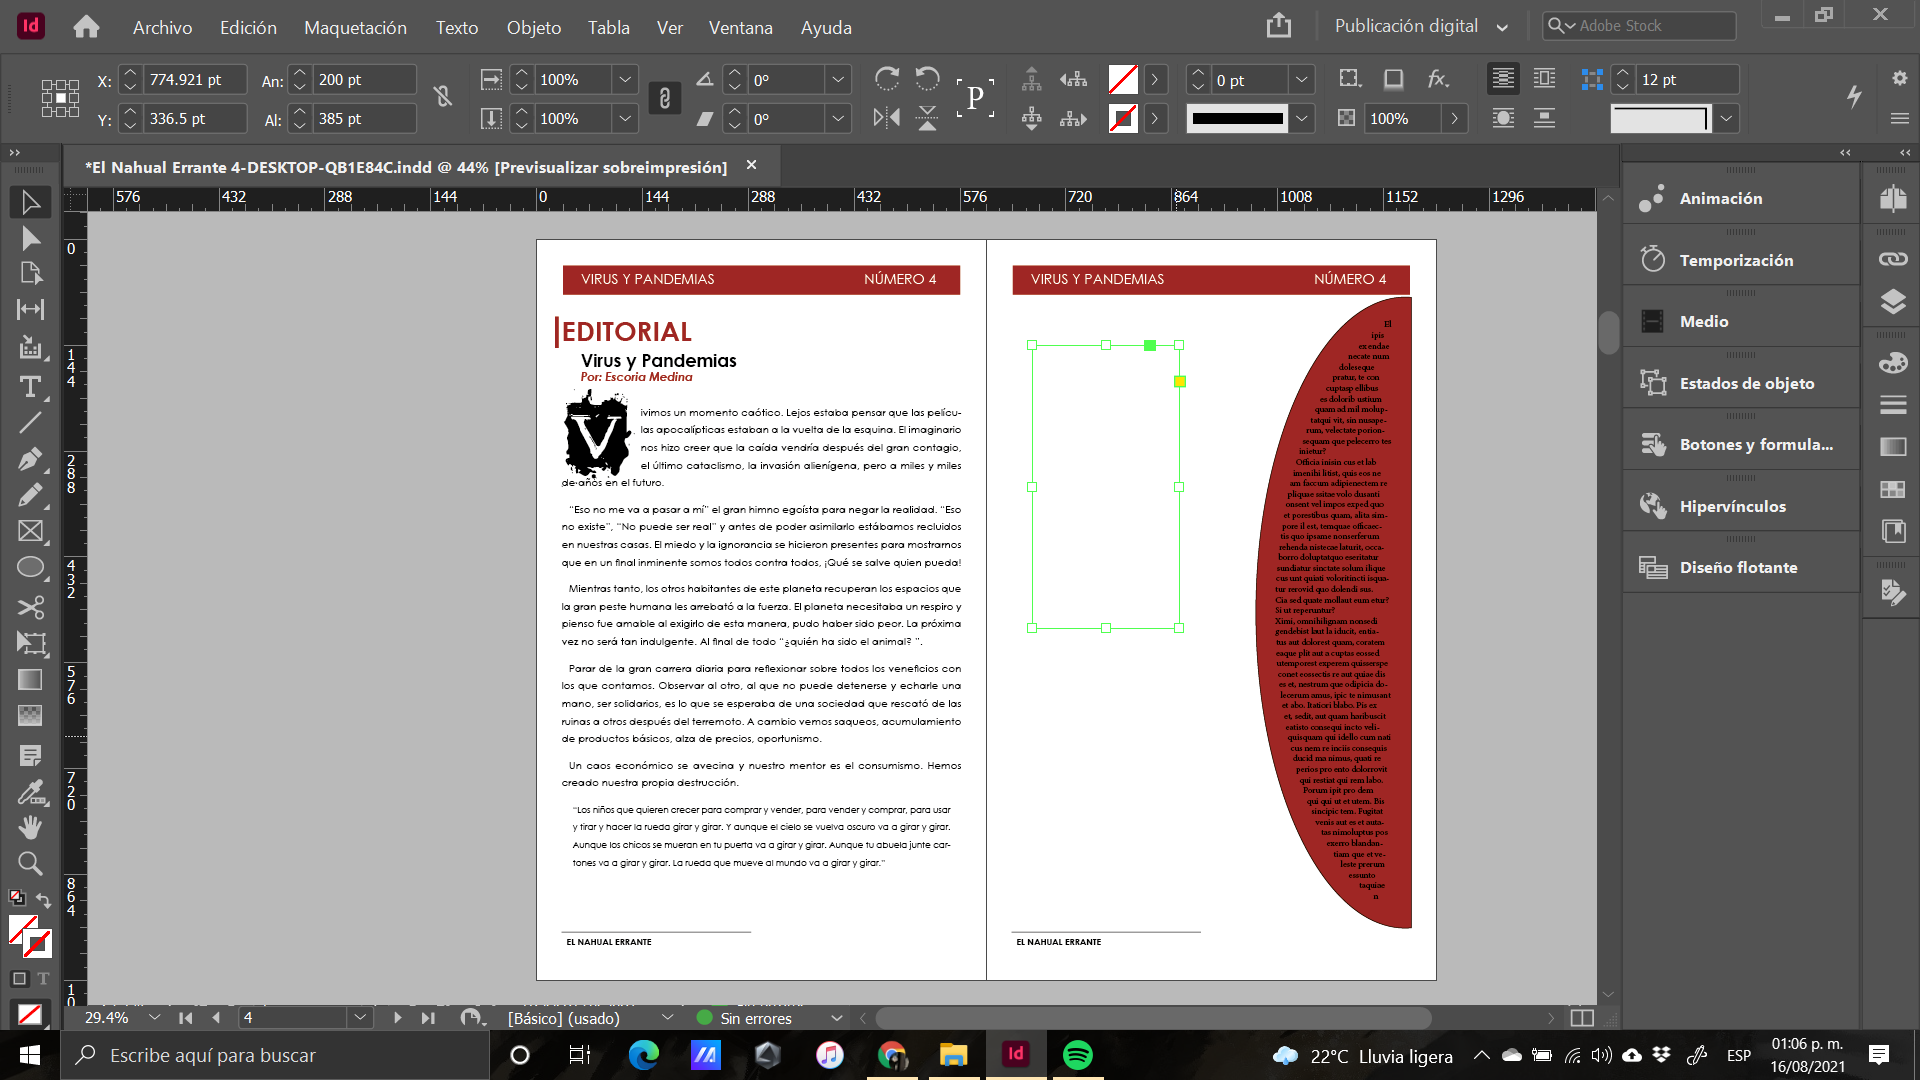Click the Share document icon
The height and width of the screenshot is (1080, 1920).
[x=1278, y=26]
